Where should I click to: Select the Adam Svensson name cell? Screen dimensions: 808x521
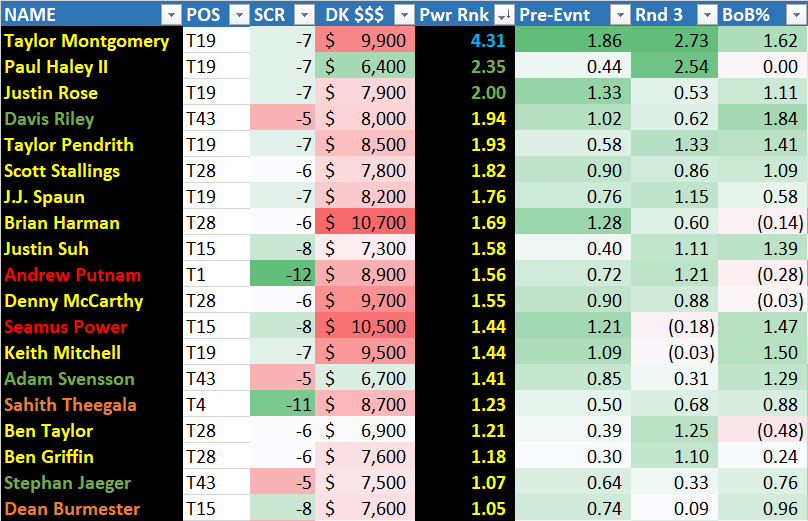click(92, 378)
